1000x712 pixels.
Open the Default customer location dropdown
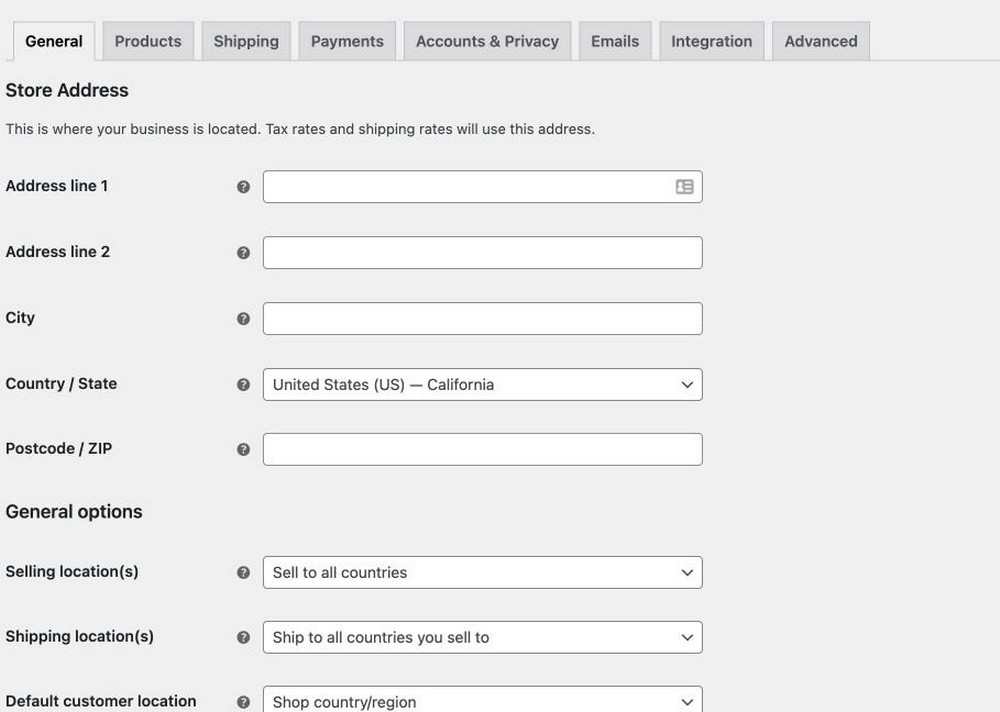tap(483, 699)
